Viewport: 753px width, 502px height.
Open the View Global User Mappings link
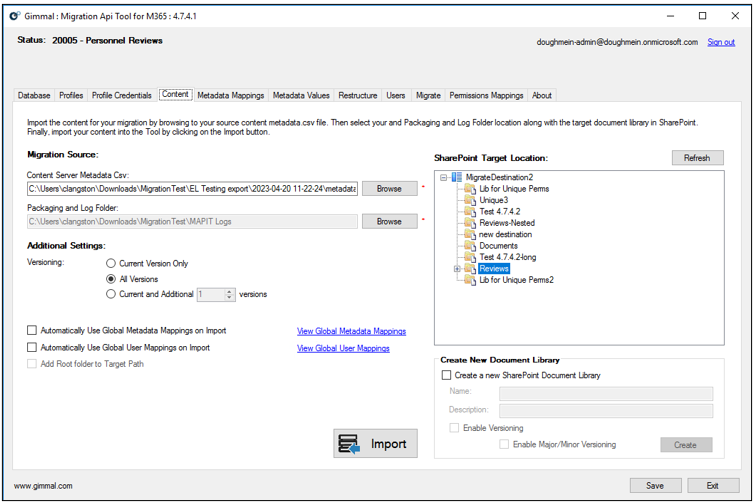[343, 348]
